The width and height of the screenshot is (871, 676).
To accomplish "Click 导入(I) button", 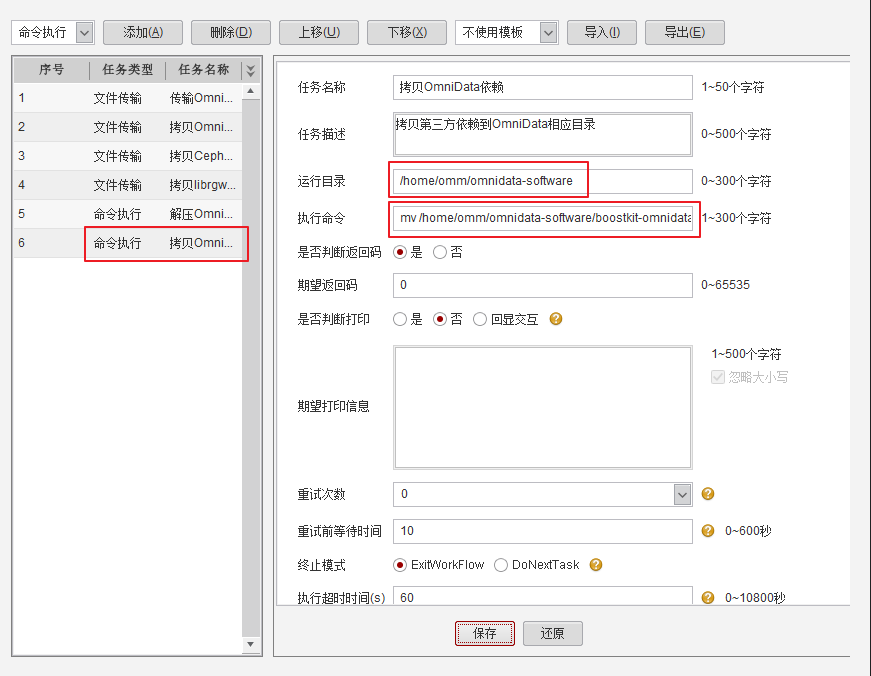I will tap(602, 32).
